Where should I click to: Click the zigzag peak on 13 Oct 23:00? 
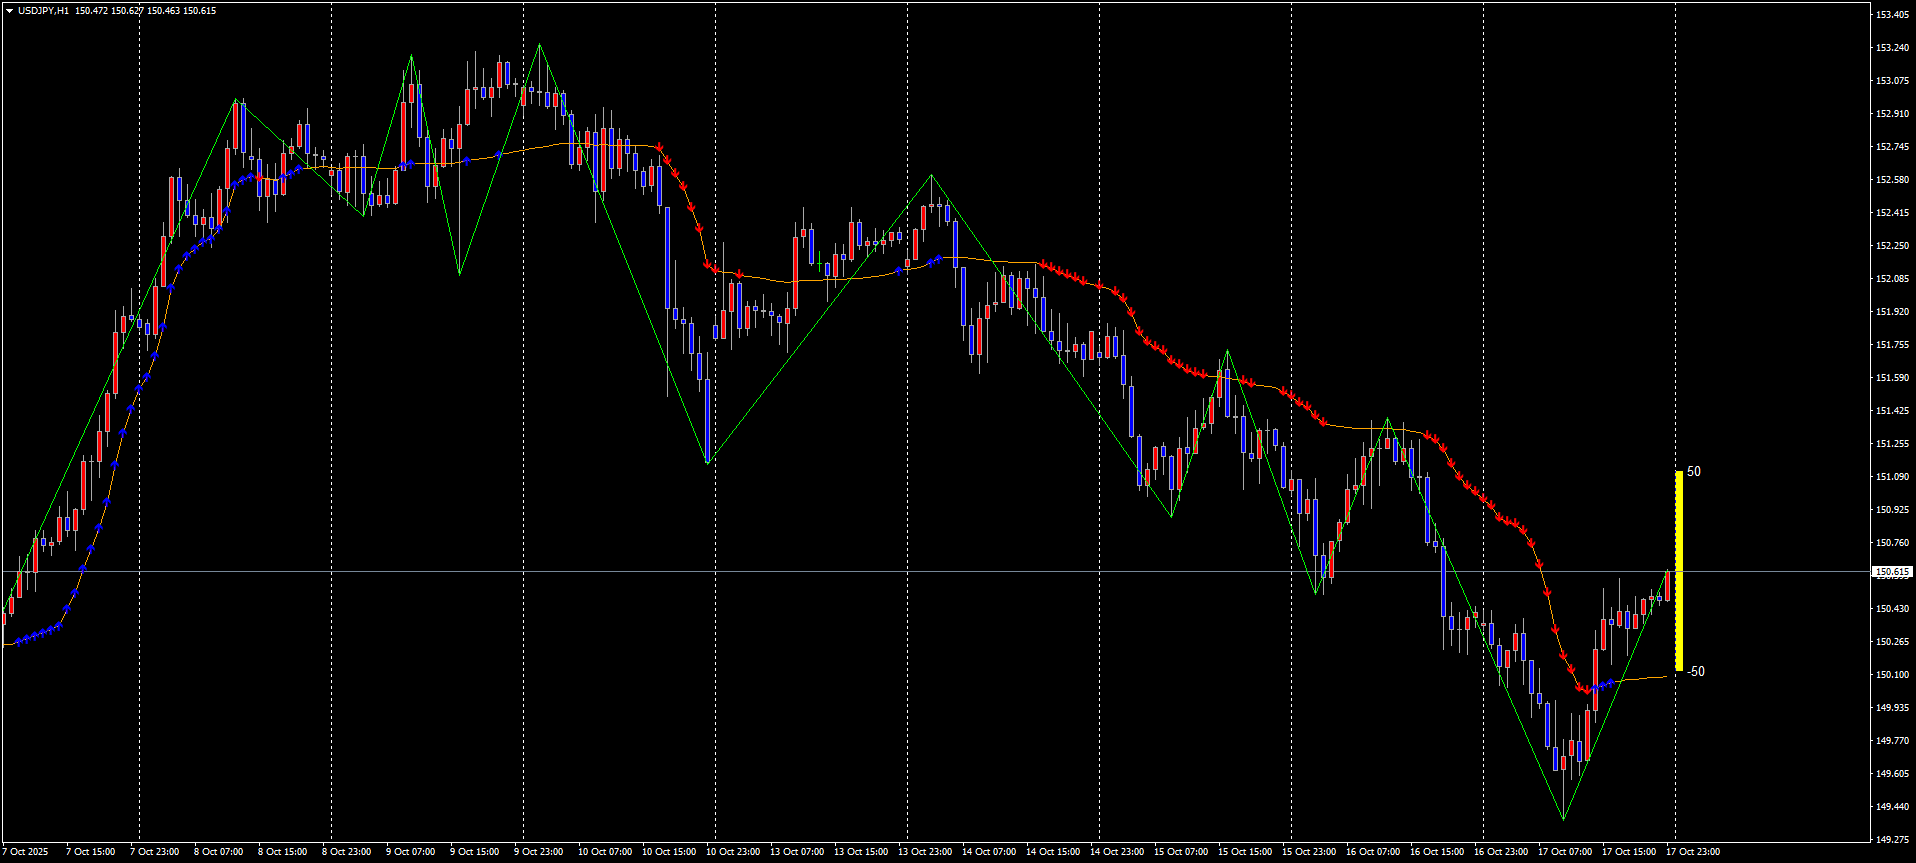932,176
